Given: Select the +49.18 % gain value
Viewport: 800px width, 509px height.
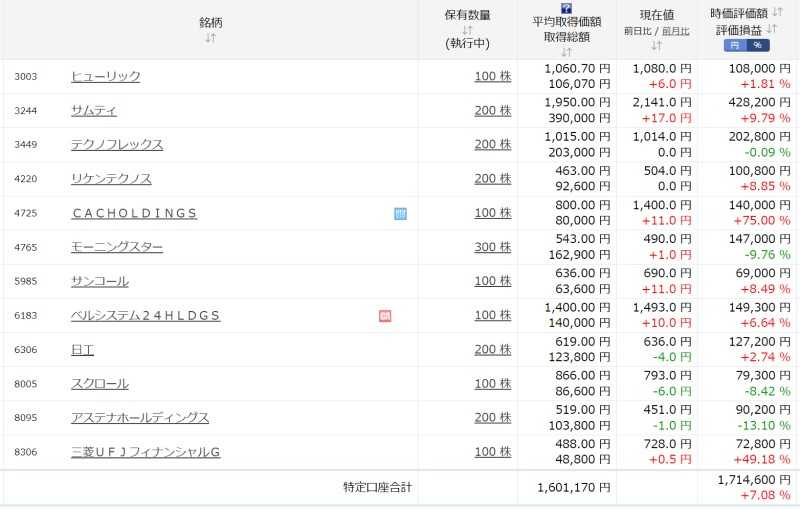Looking at the screenshot, I should point(762,460).
